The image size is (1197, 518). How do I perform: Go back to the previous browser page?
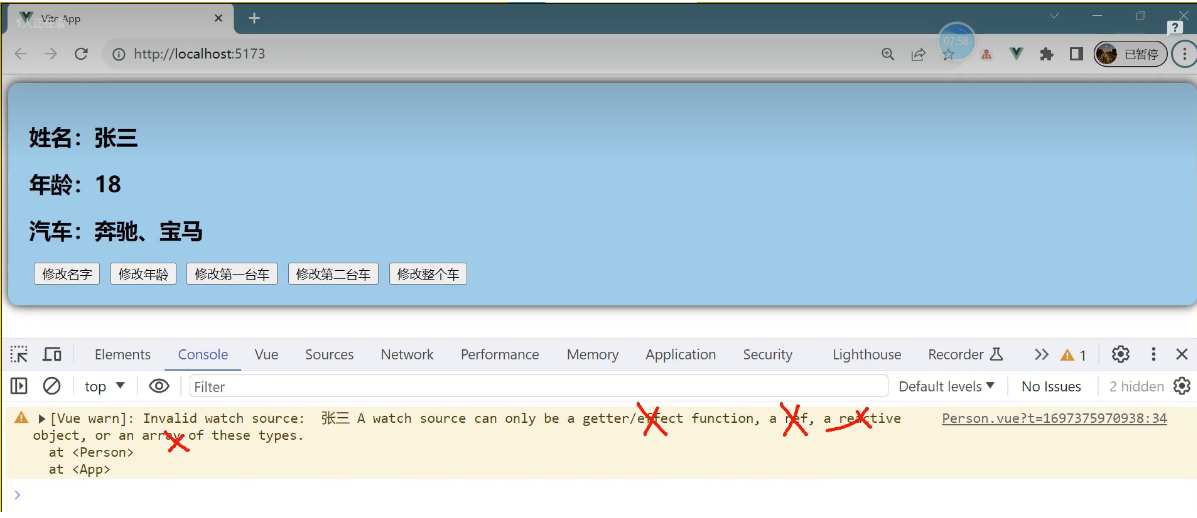coord(21,54)
